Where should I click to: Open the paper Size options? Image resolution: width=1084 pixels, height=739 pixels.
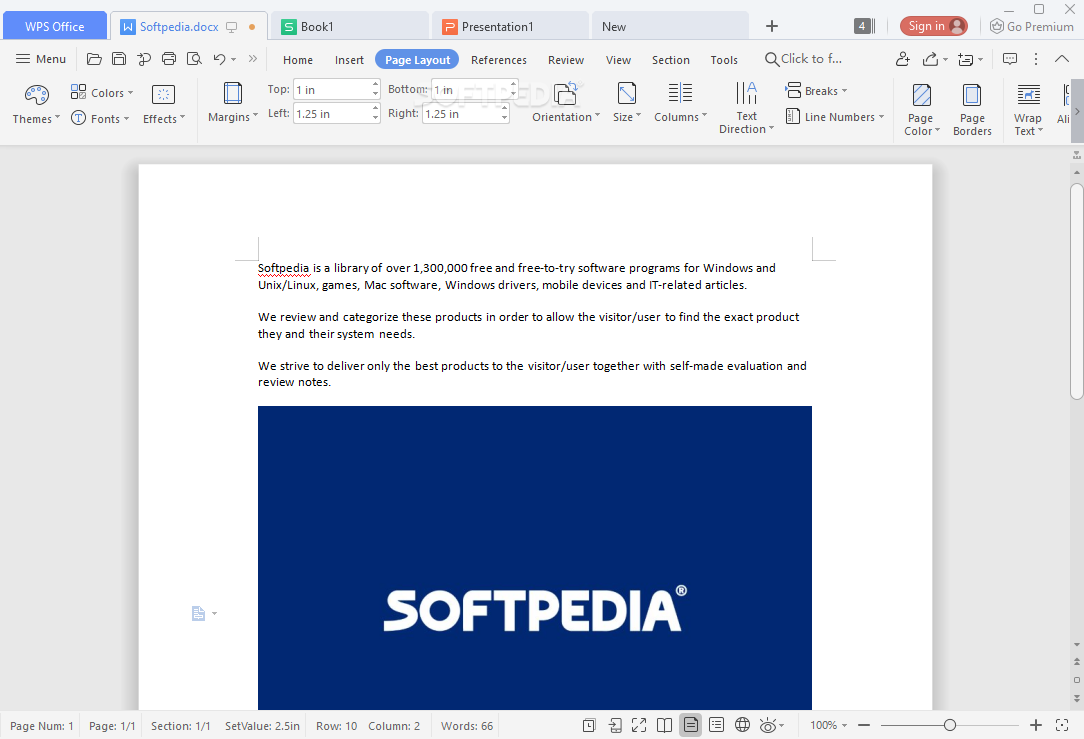626,103
